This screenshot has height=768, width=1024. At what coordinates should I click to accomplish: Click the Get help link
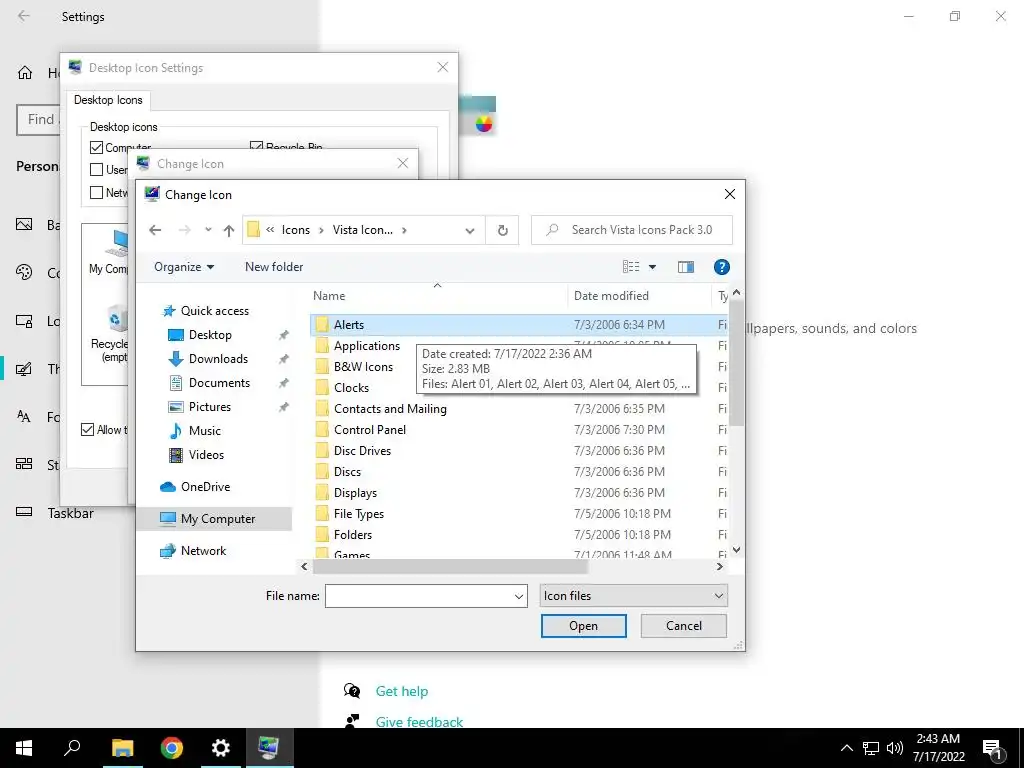402,691
